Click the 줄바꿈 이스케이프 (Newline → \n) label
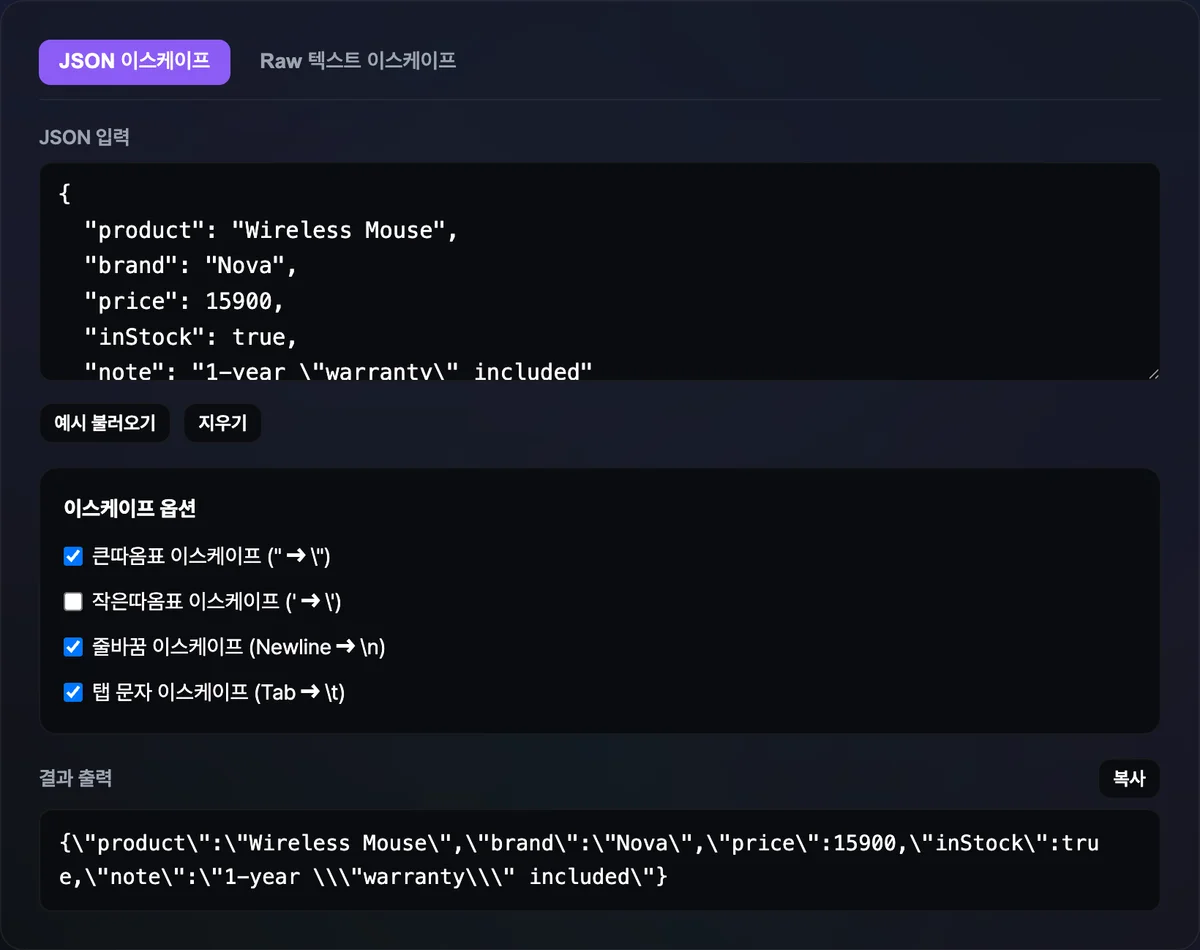The image size is (1200, 950). coord(238,647)
